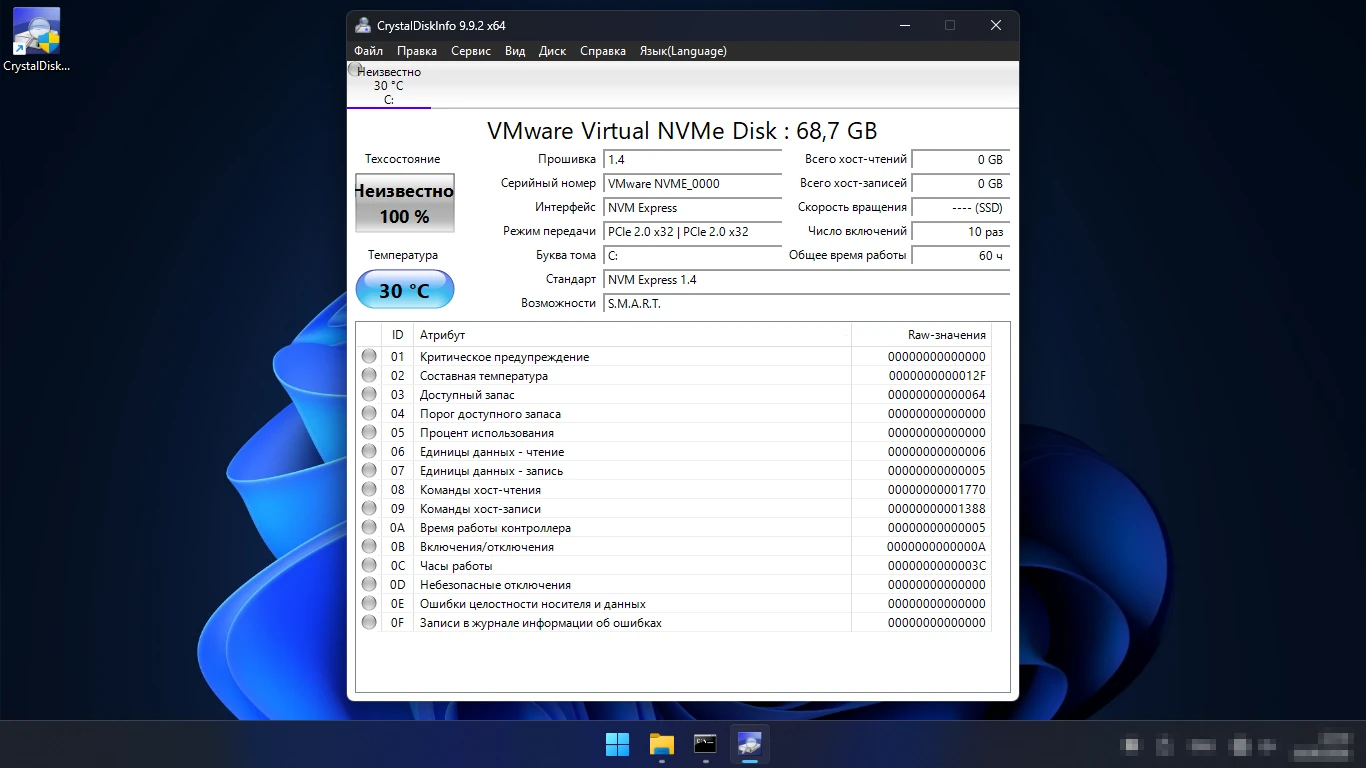Click the Буква тома field showing C:

(693, 256)
